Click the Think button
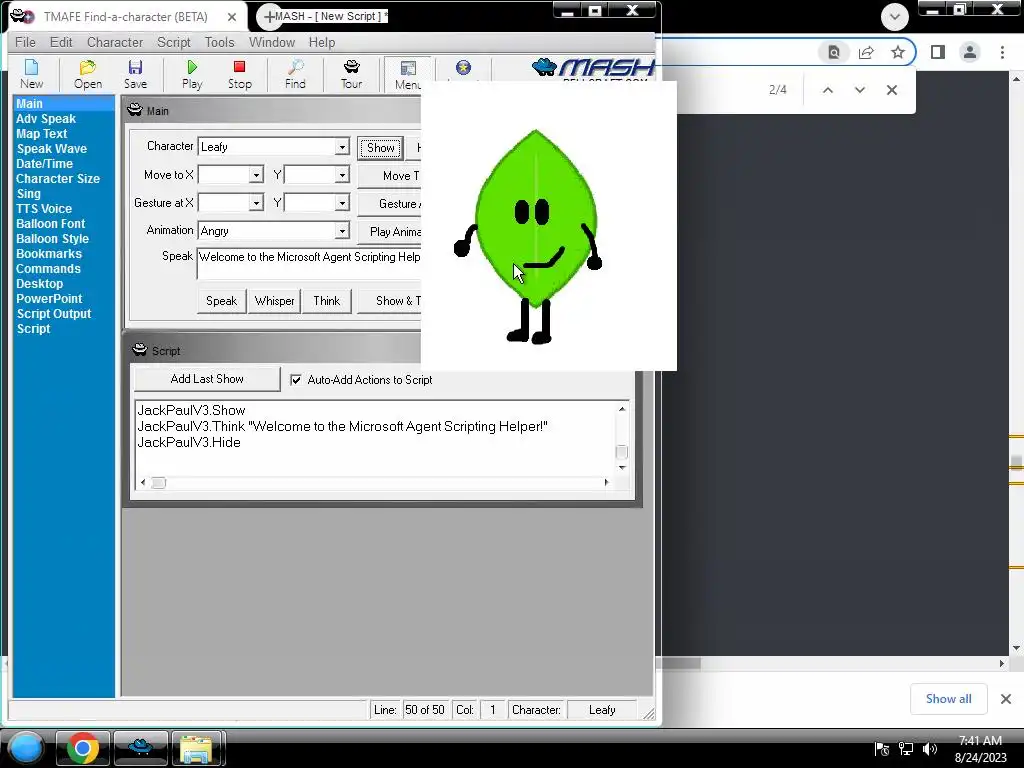Screen dimensions: 1024x768 [327, 301]
